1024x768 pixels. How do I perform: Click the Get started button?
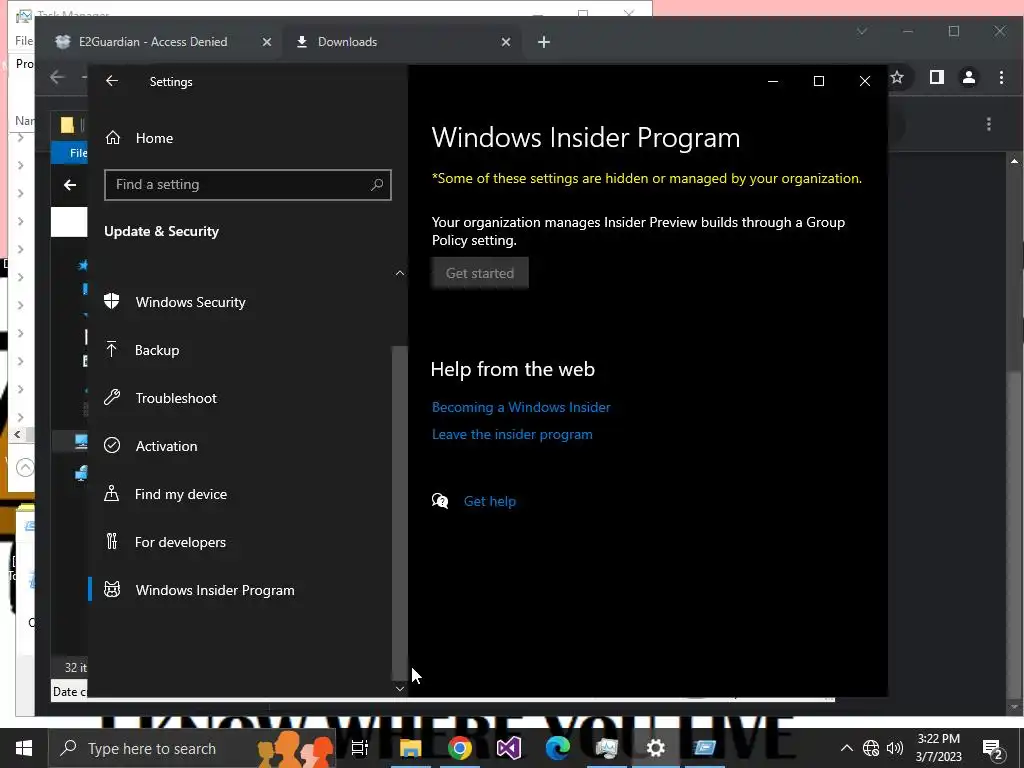[x=480, y=273]
